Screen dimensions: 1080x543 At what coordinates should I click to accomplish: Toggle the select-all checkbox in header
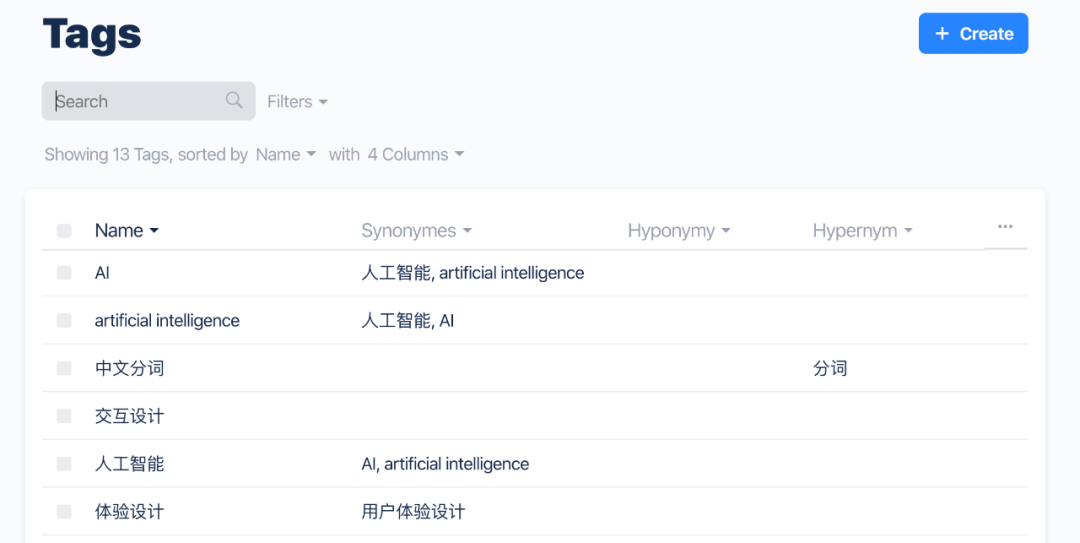pos(64,231)
